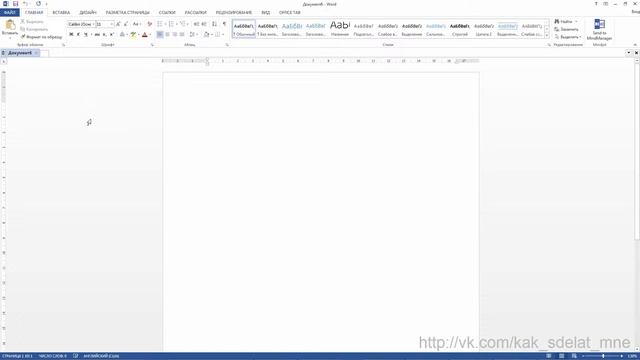This screenshot has width=640, height=360.
Task: Open the Font dialog launcher
Action: click(152, 45)
